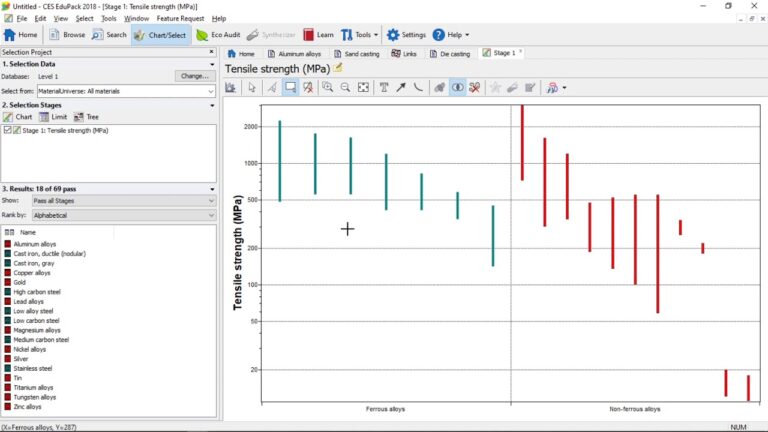The height and width of the screenshot is (432, 768).
Task: Select the text annotation tool
Action: [384, 88]
